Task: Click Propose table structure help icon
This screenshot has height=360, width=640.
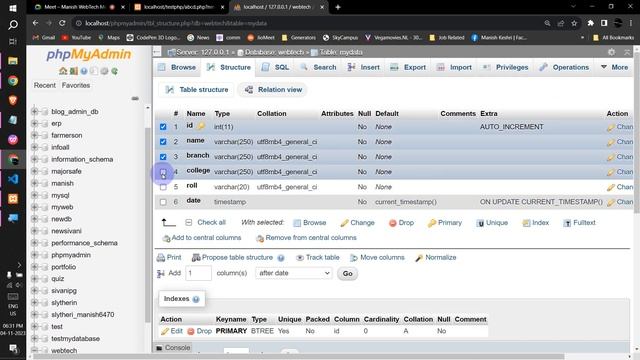Action: pos(281,258)
